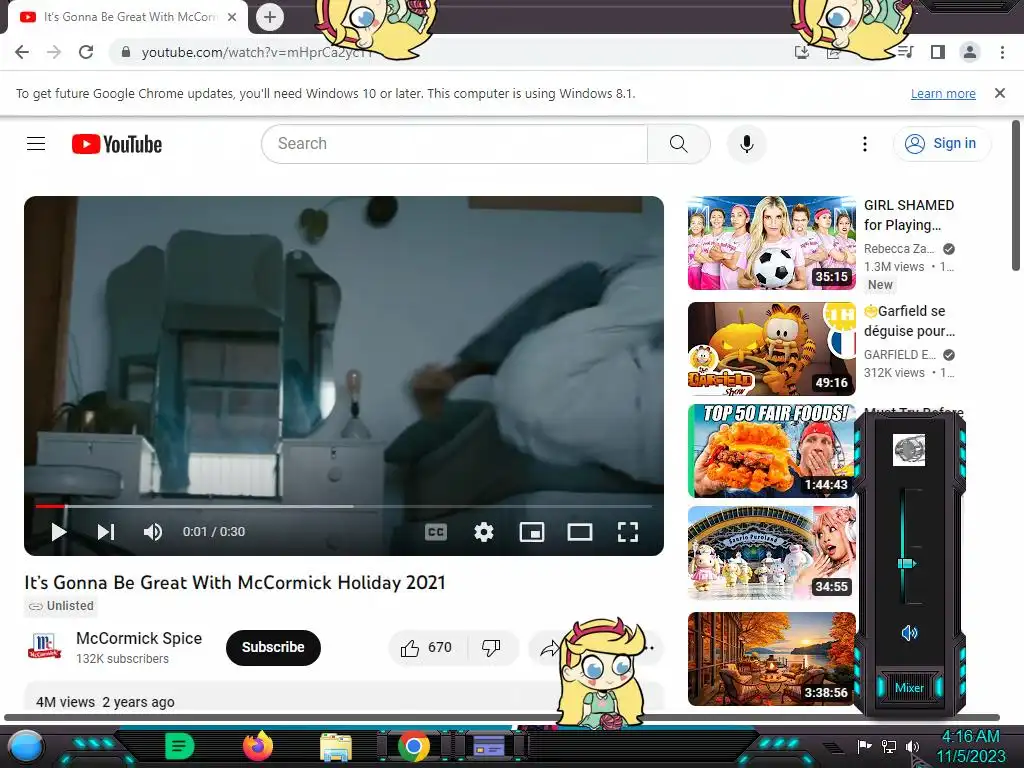The image size is (1024, 768).
Task: Open YouTube hamburger guide menu
Action: [x=36, y=144]
